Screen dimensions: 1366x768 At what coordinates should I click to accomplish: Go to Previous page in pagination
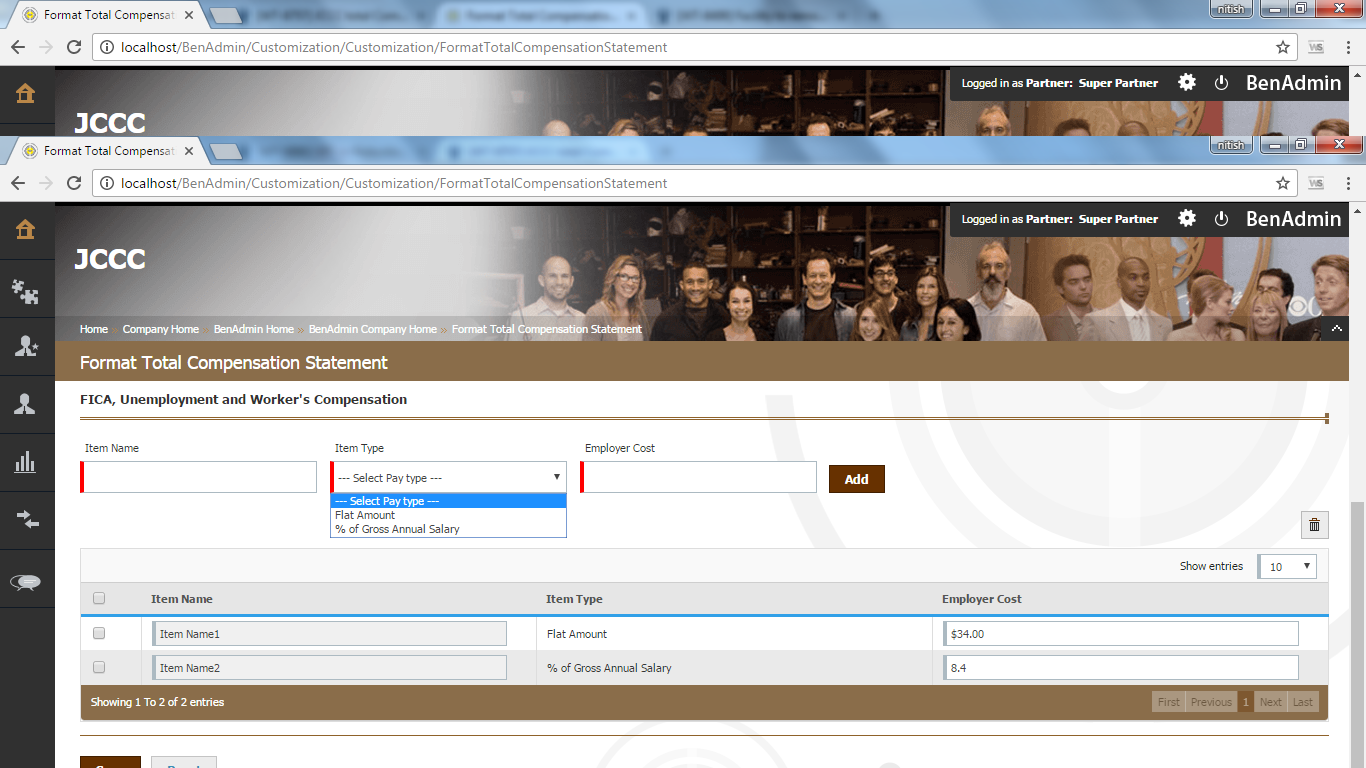[x=1211, y=702]
